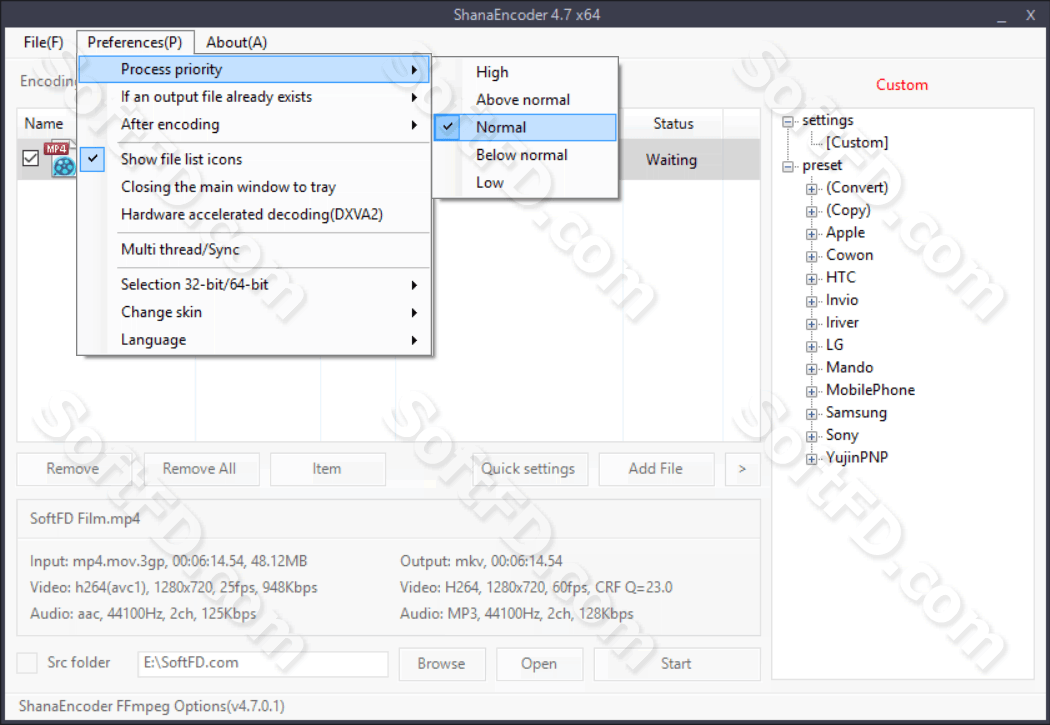Expand the (Copy) preset folder
Screen dimensions: 1050x725
[x=812, y=212]
